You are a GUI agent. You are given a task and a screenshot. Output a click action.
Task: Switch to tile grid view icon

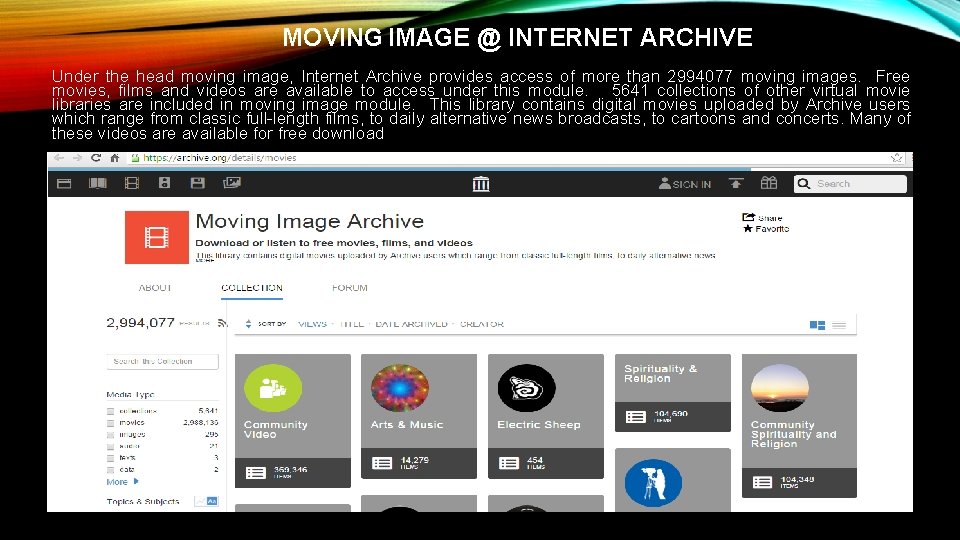[817, 325]
